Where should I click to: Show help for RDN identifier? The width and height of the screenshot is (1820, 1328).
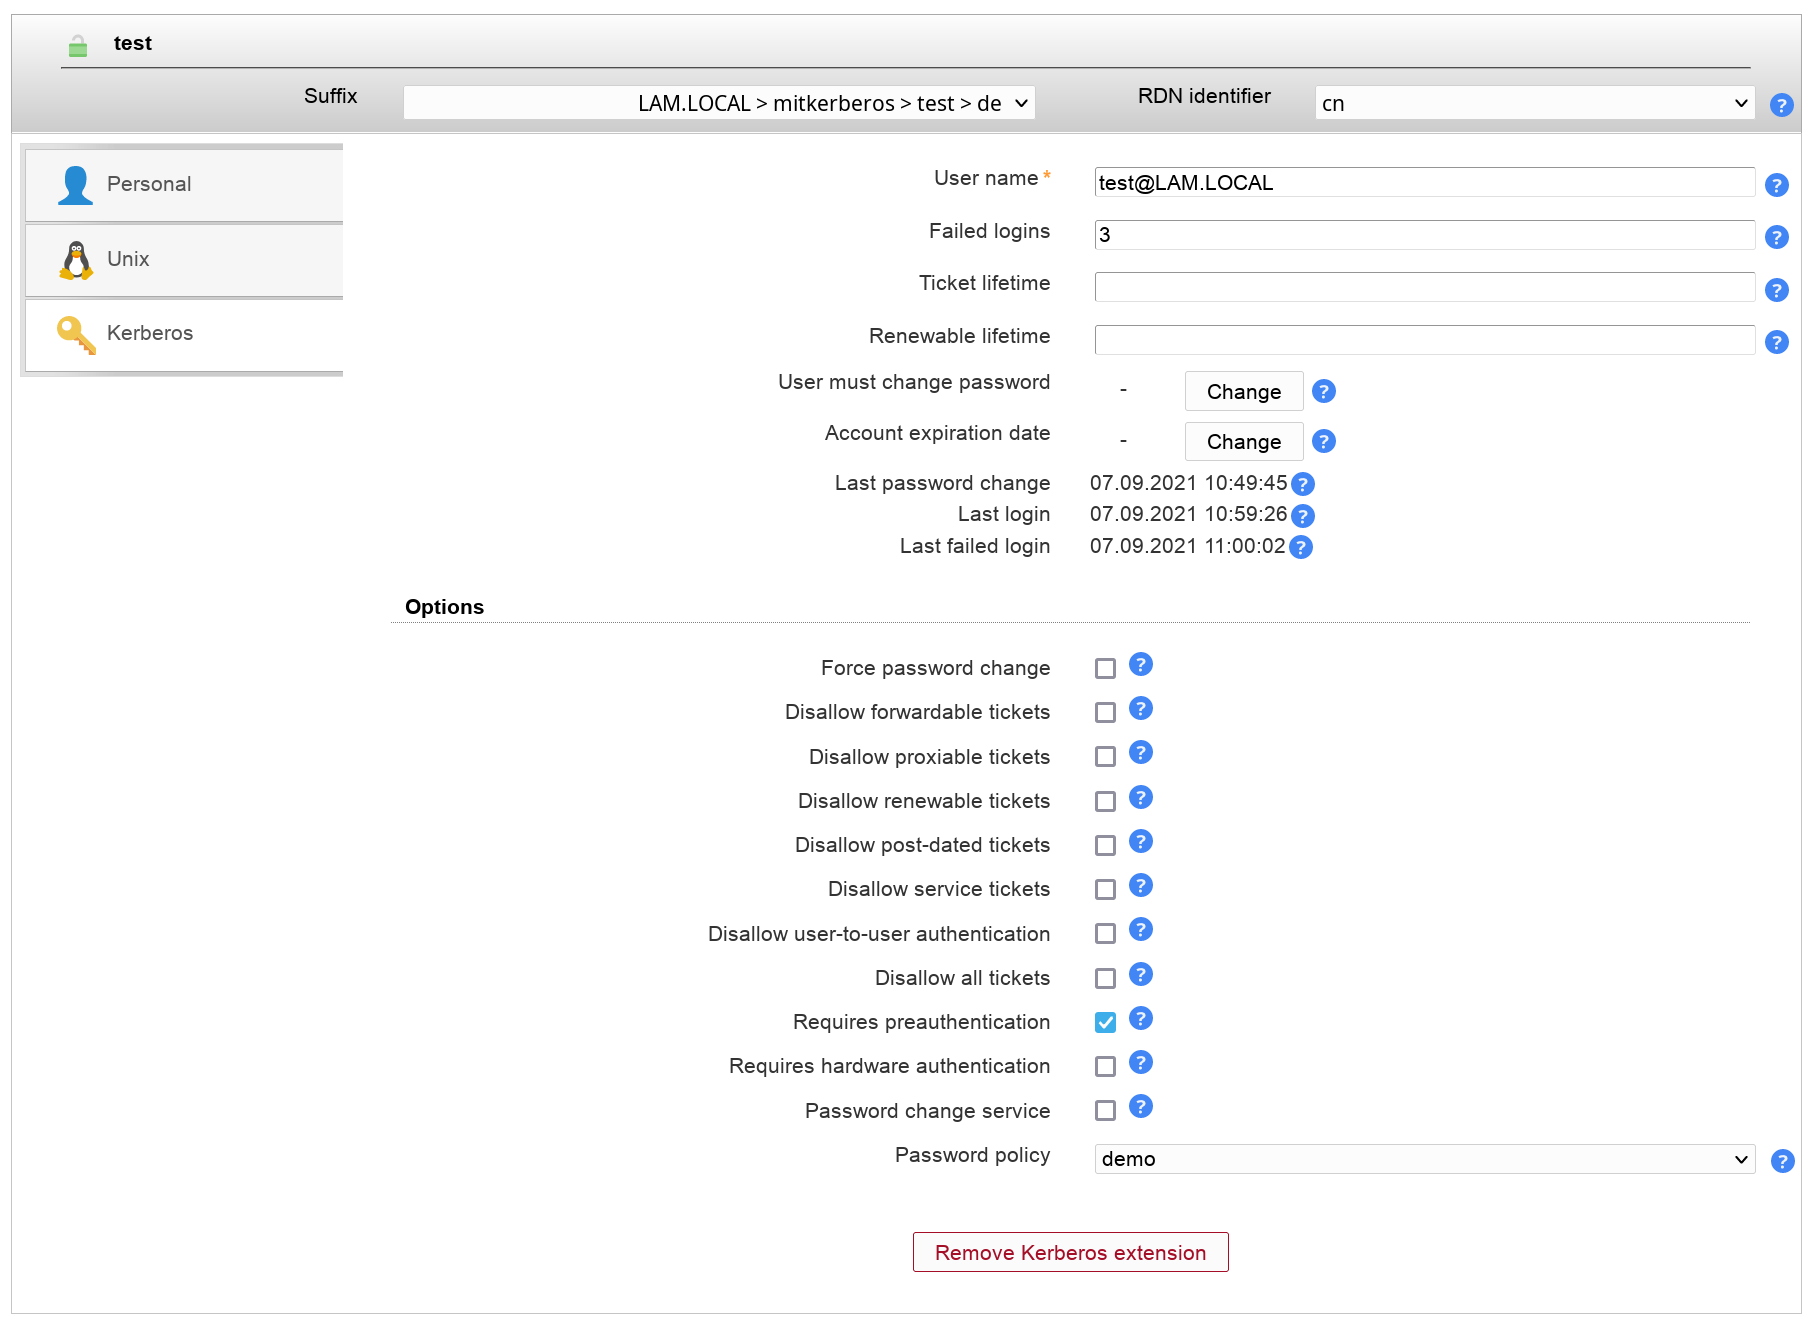[x=1780, y=105]
